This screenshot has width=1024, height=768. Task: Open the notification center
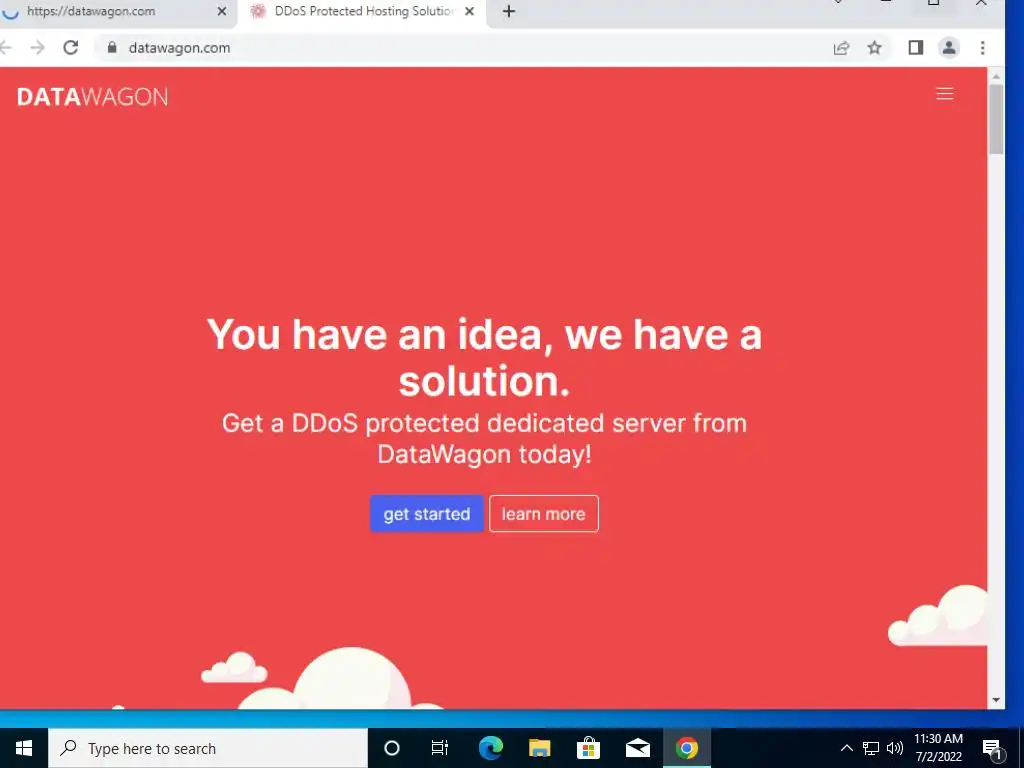(x=992, y=749)
